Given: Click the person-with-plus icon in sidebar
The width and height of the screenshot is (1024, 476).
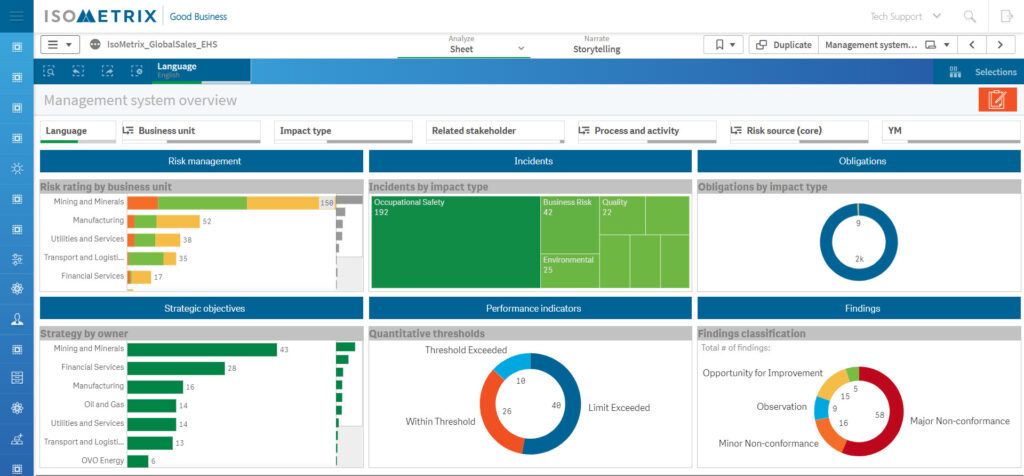Looking at the screenshot, I should tap(17, 439).
